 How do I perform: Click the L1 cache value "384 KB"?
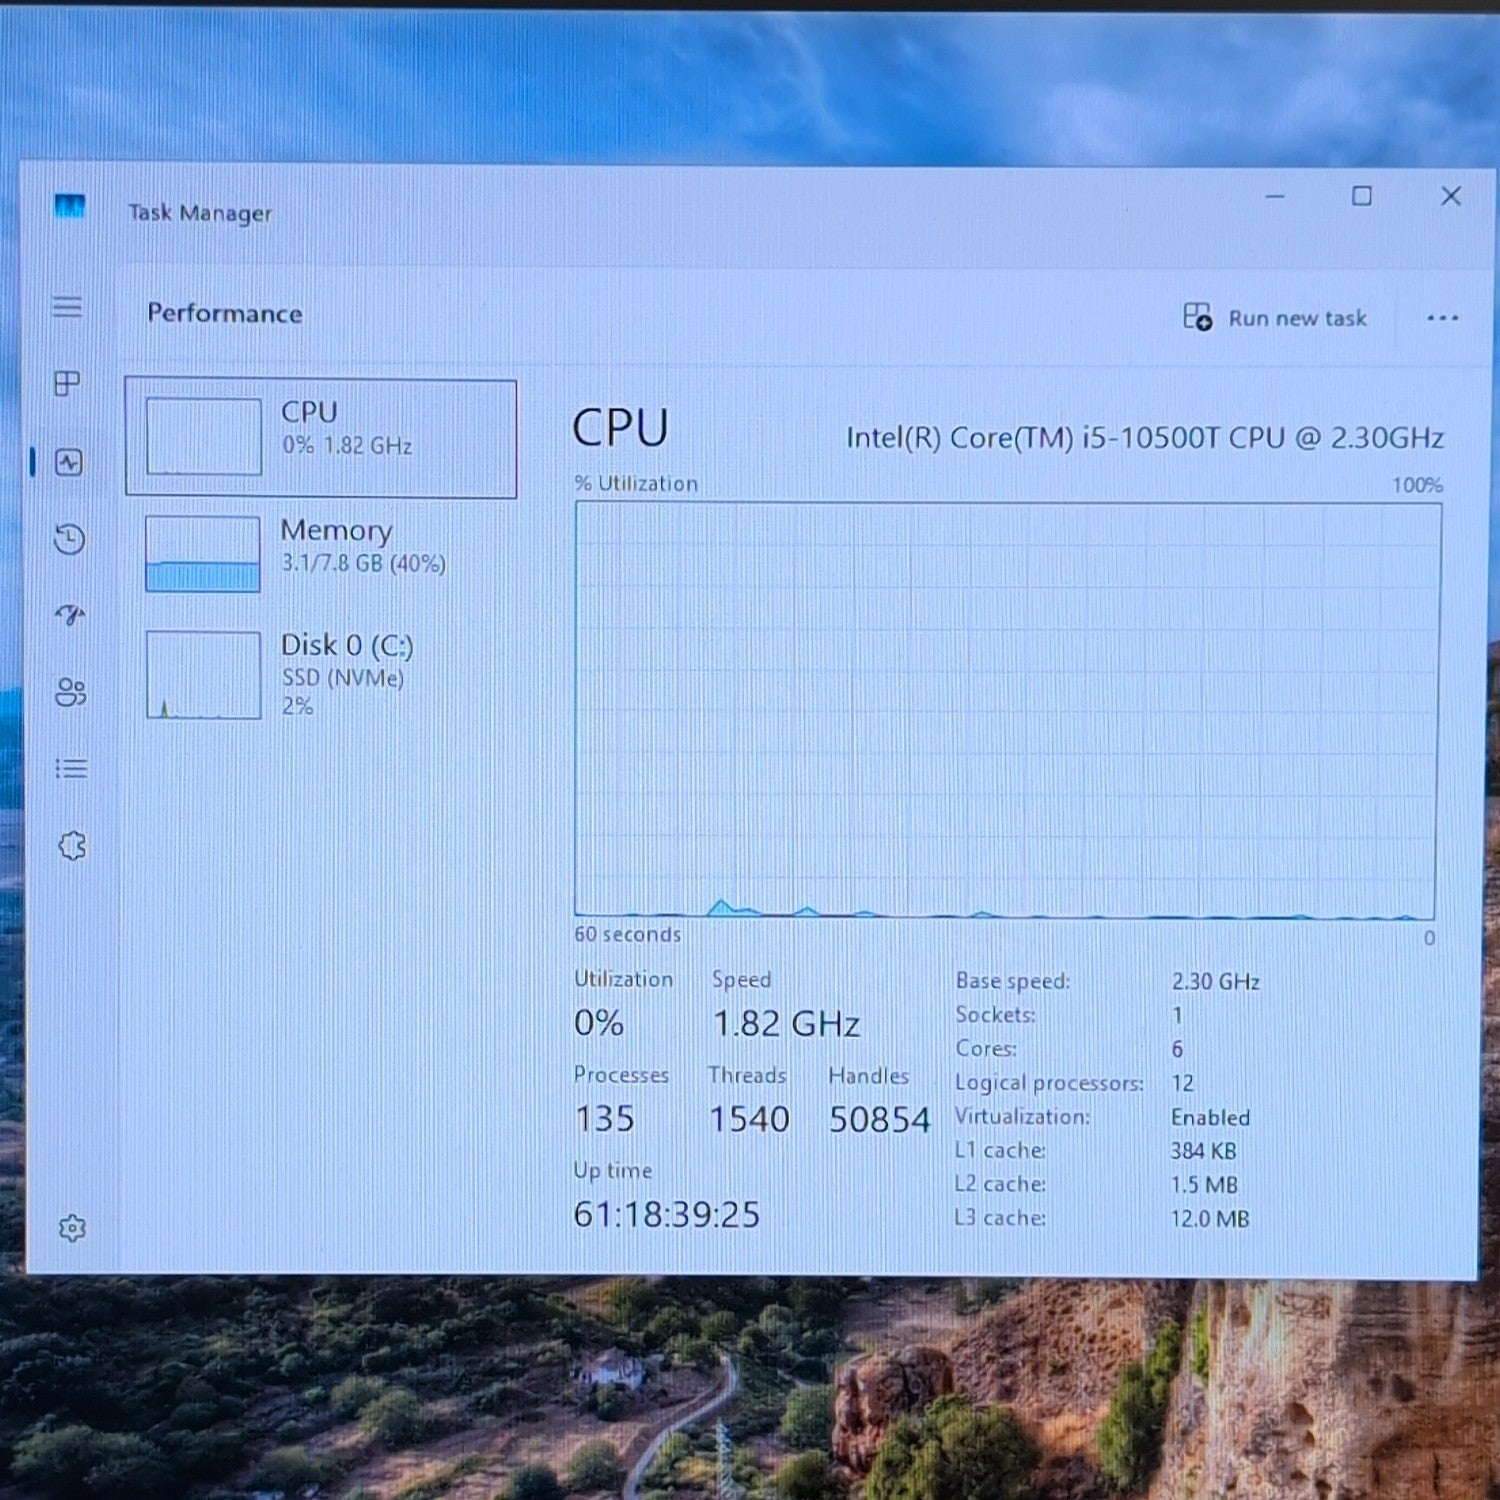(1203, 1151)
